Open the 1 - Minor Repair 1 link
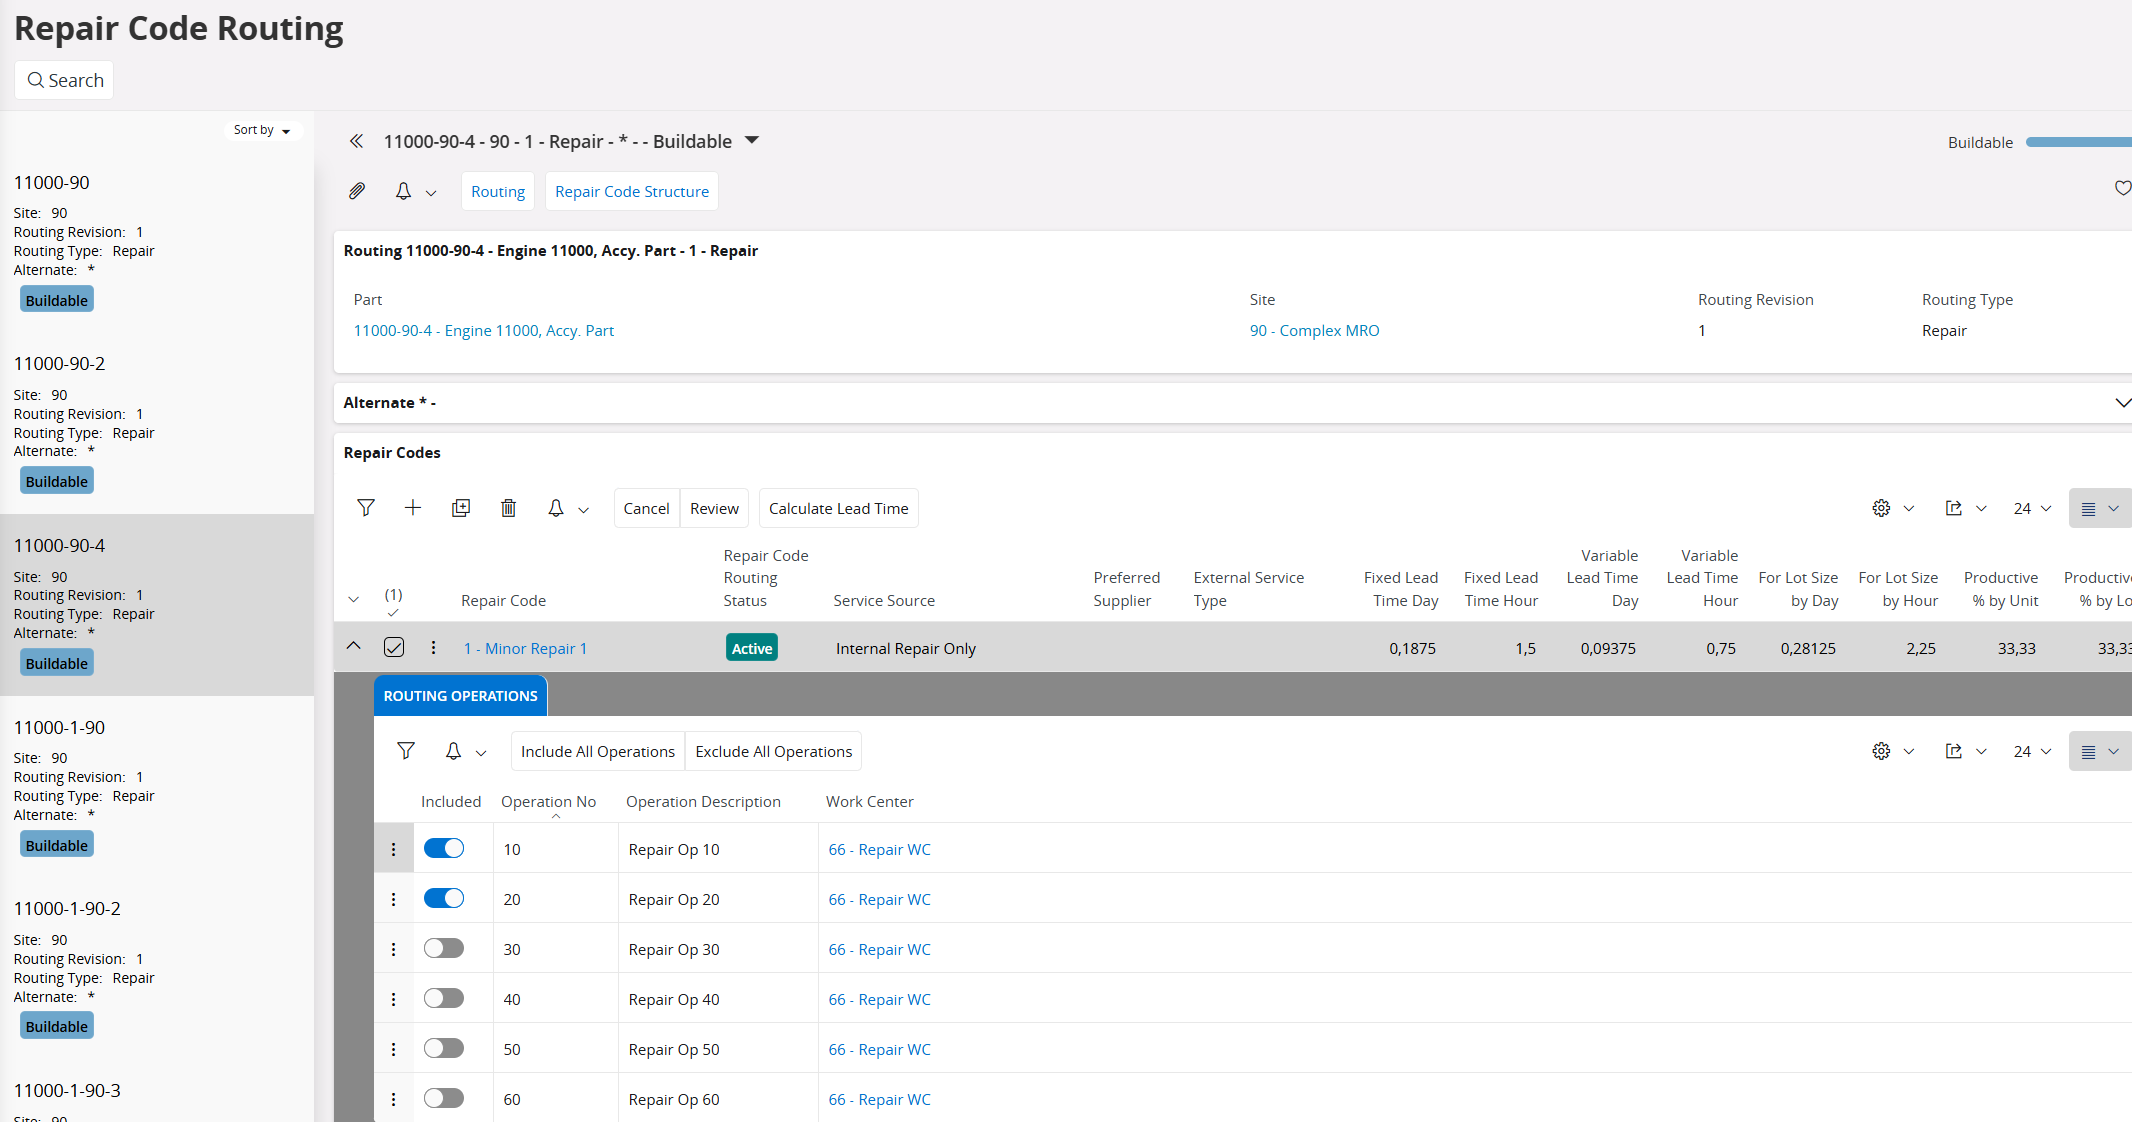The image size is (2132, 1122). point(525,648)
